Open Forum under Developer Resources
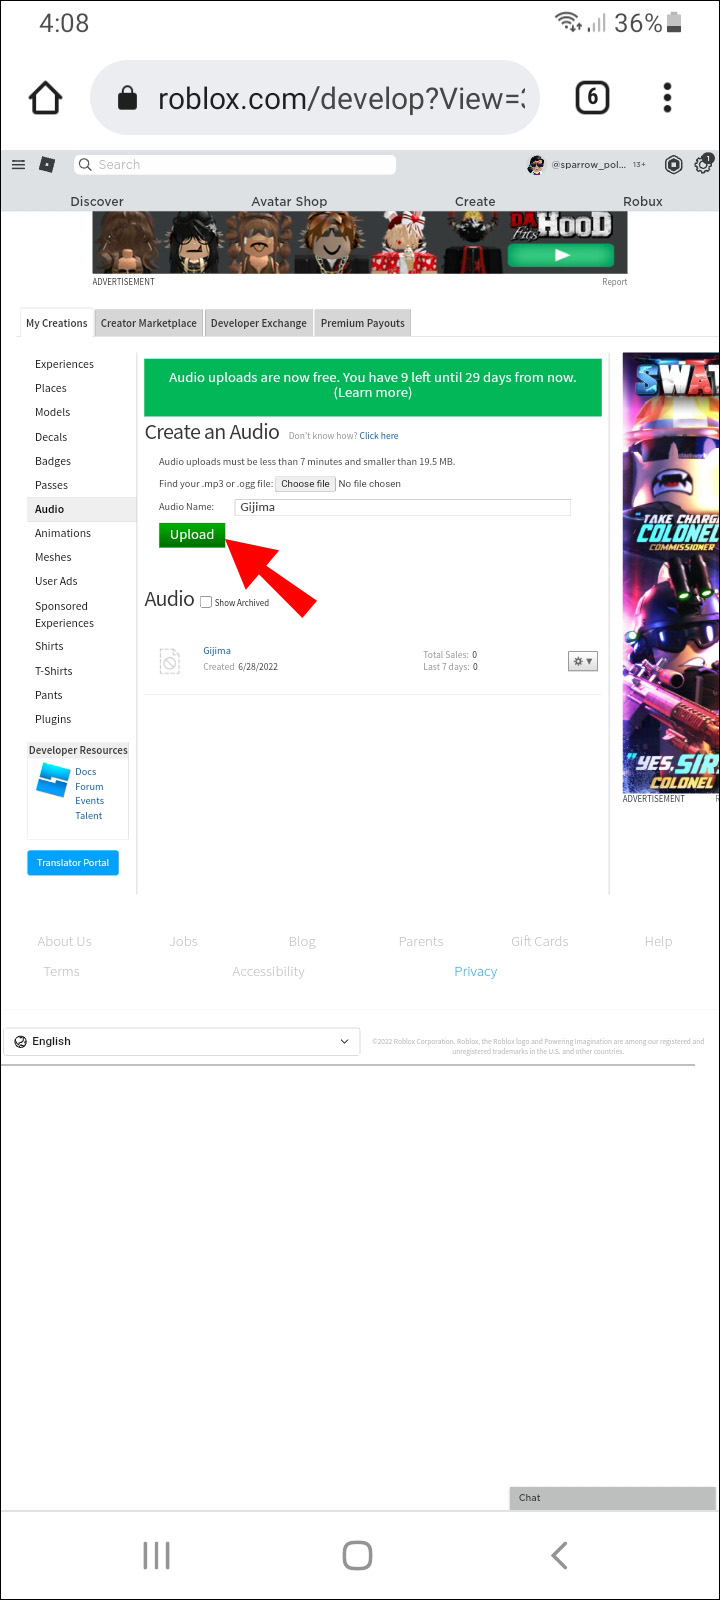This screenshot has width=720, height=1600. [89, 787]
